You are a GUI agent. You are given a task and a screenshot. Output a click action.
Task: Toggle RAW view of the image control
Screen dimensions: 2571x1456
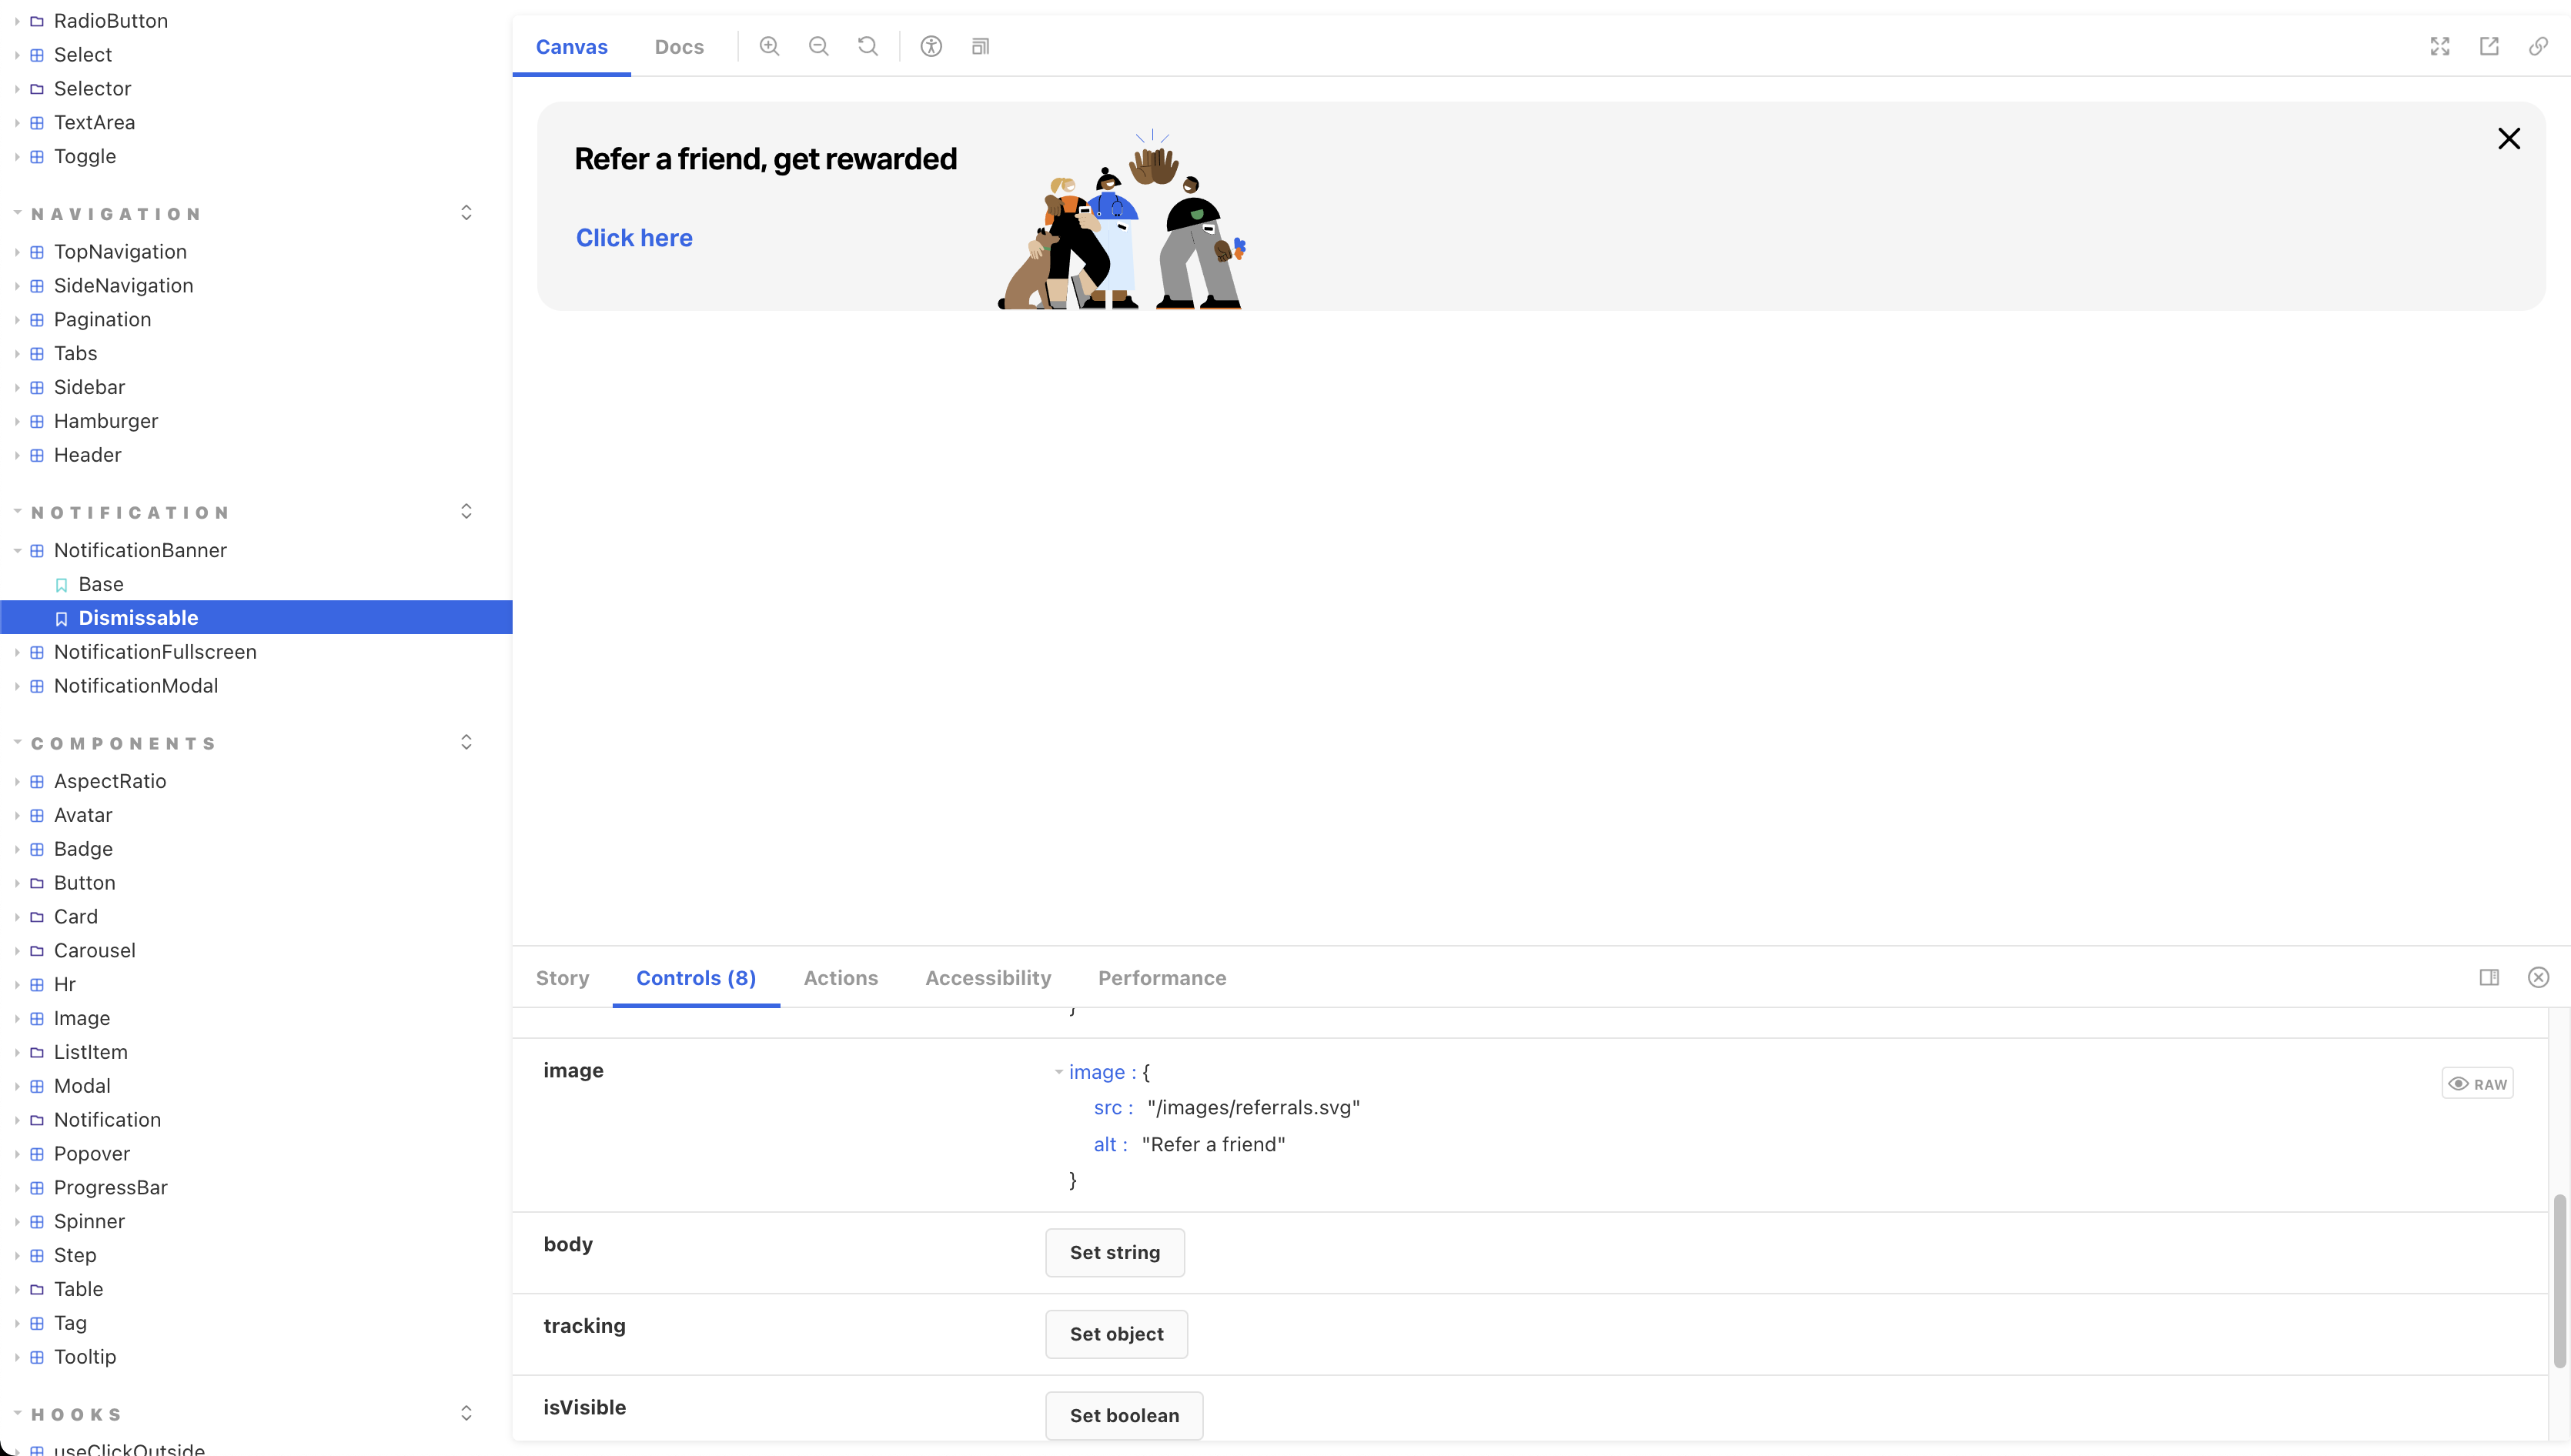coord(2478,1083)
